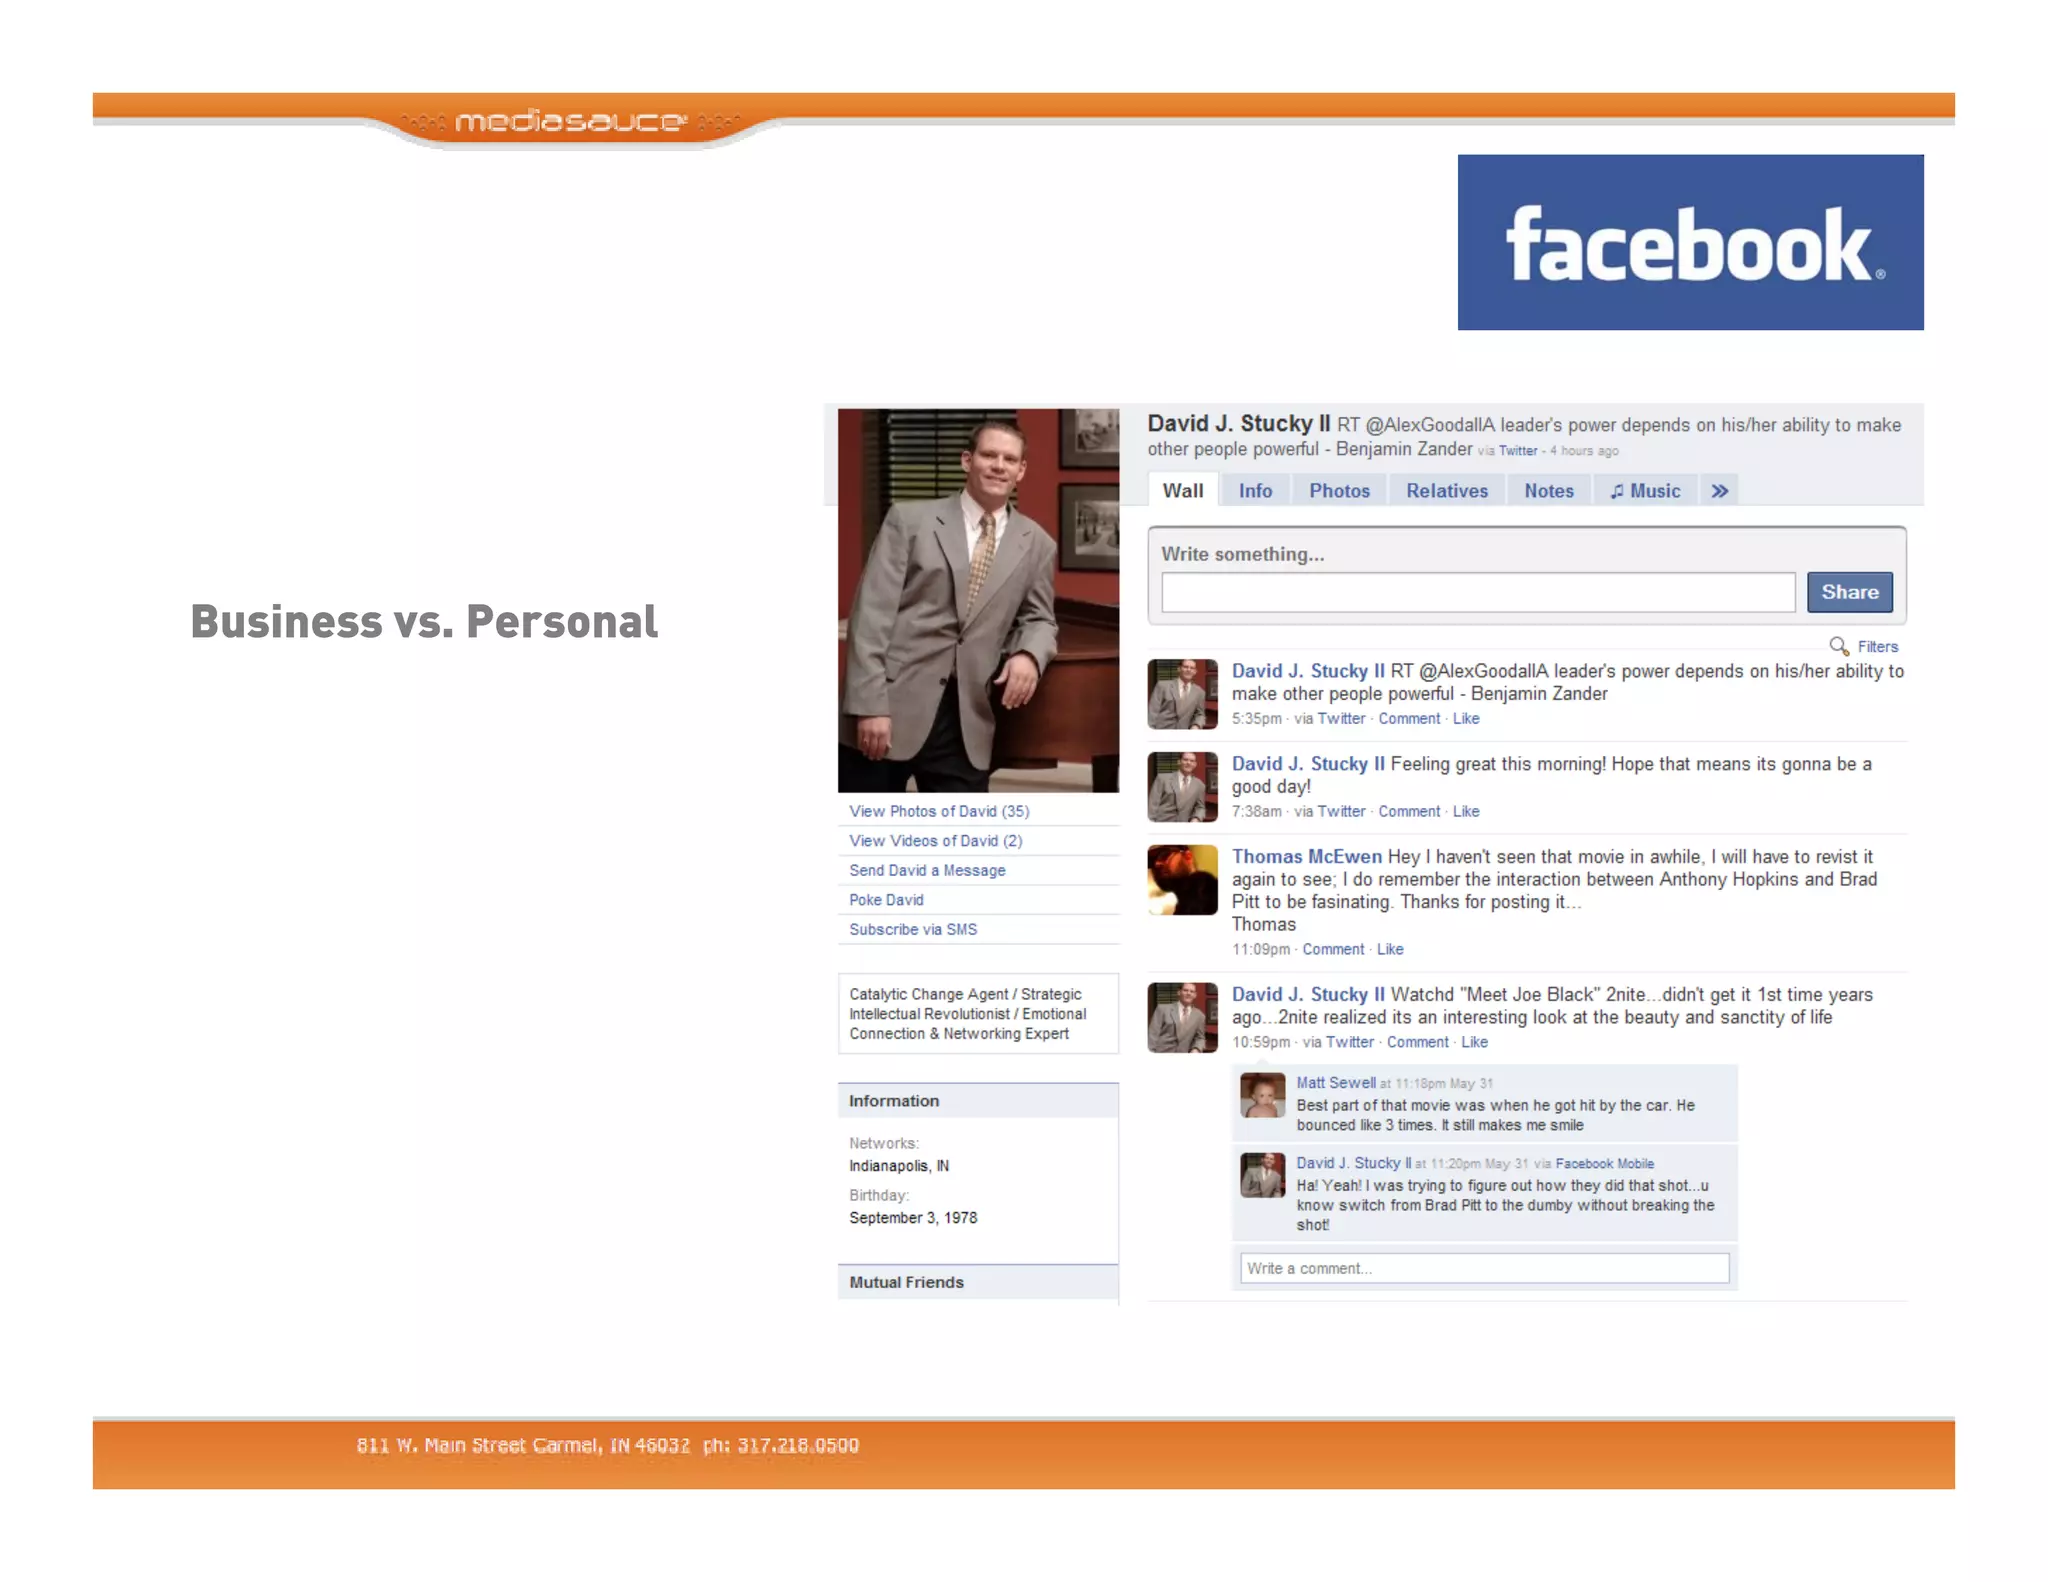Click the September 3, 1978 birthday
Viewport: 2048px width, 1582px height.
pos(913,1218)
